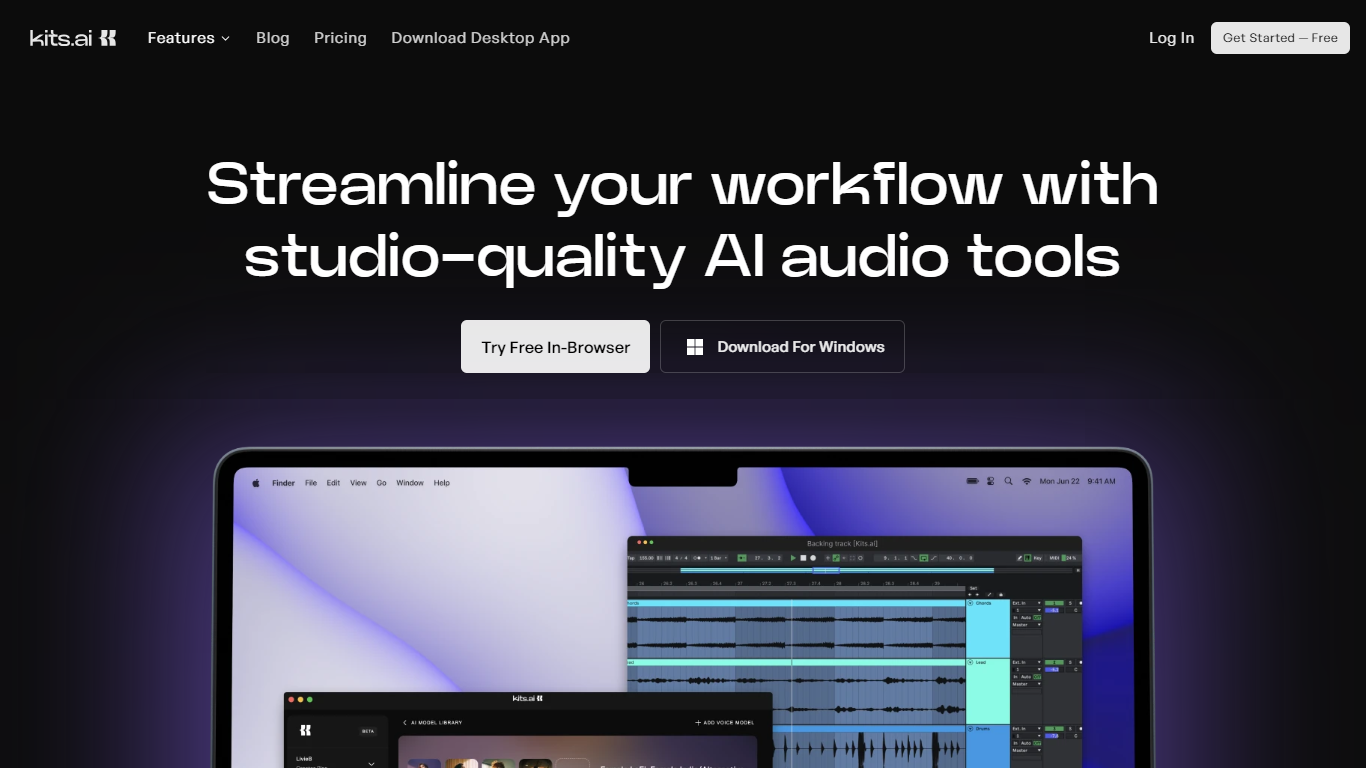Open Ext. In dropdown on Lead track
This screenshot has width=1366, height=768.
coord(1026,662)
